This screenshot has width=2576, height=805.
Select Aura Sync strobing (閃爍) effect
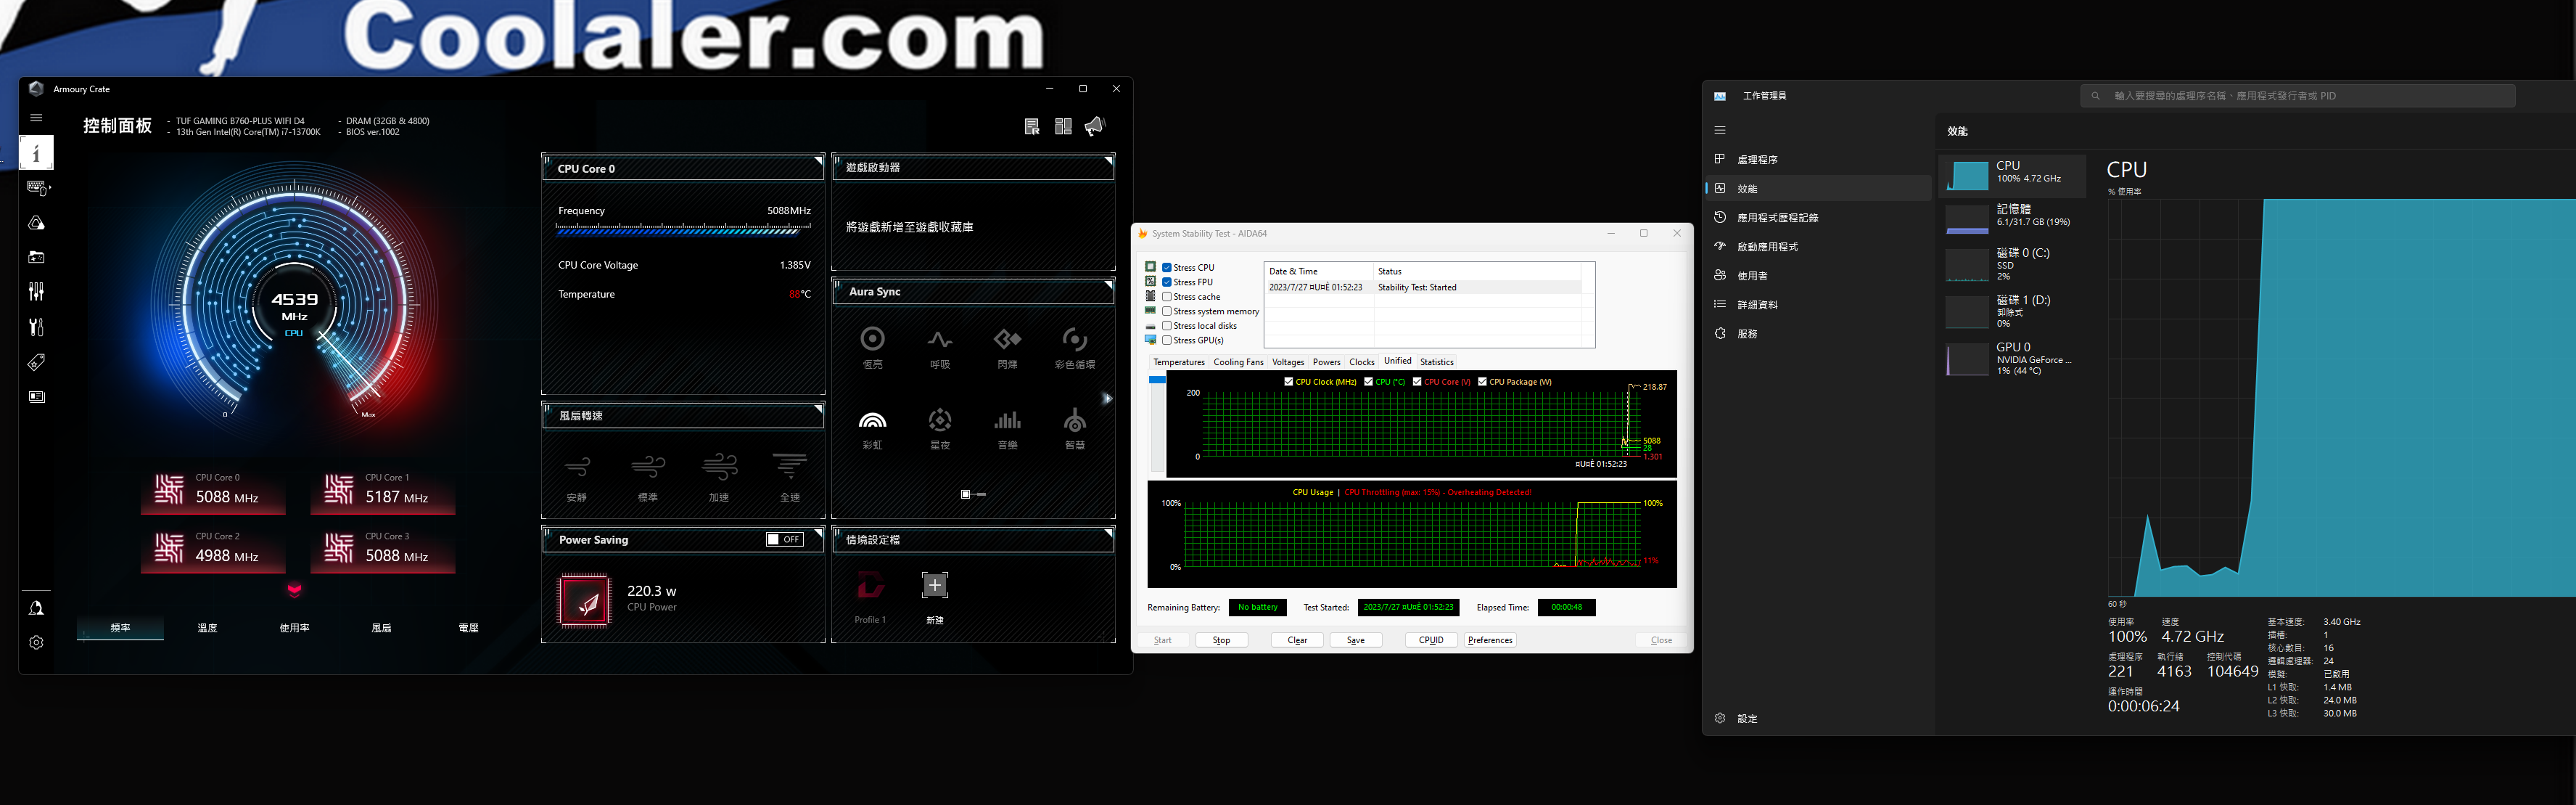point(1007,347)
